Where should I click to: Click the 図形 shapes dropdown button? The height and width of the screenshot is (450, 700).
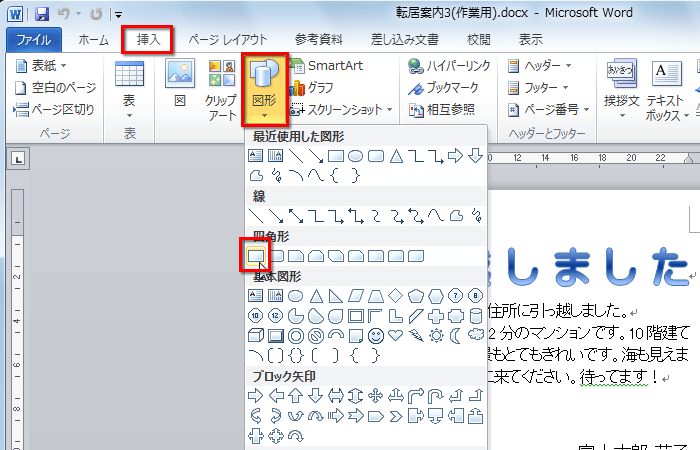[265, 89]
